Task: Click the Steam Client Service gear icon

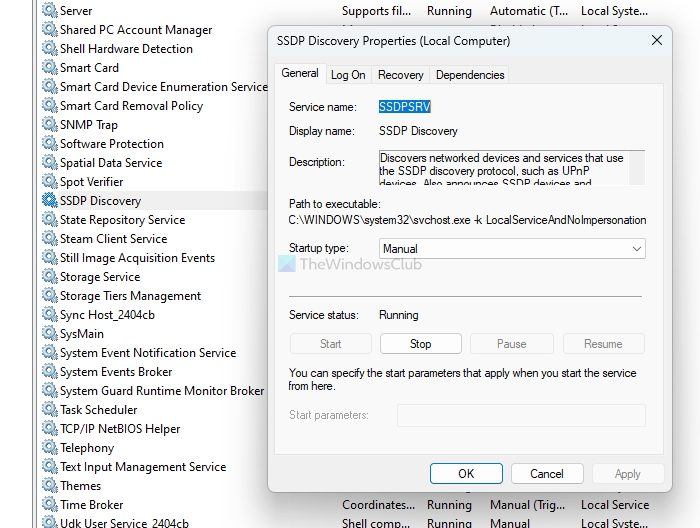Action: 49,239
